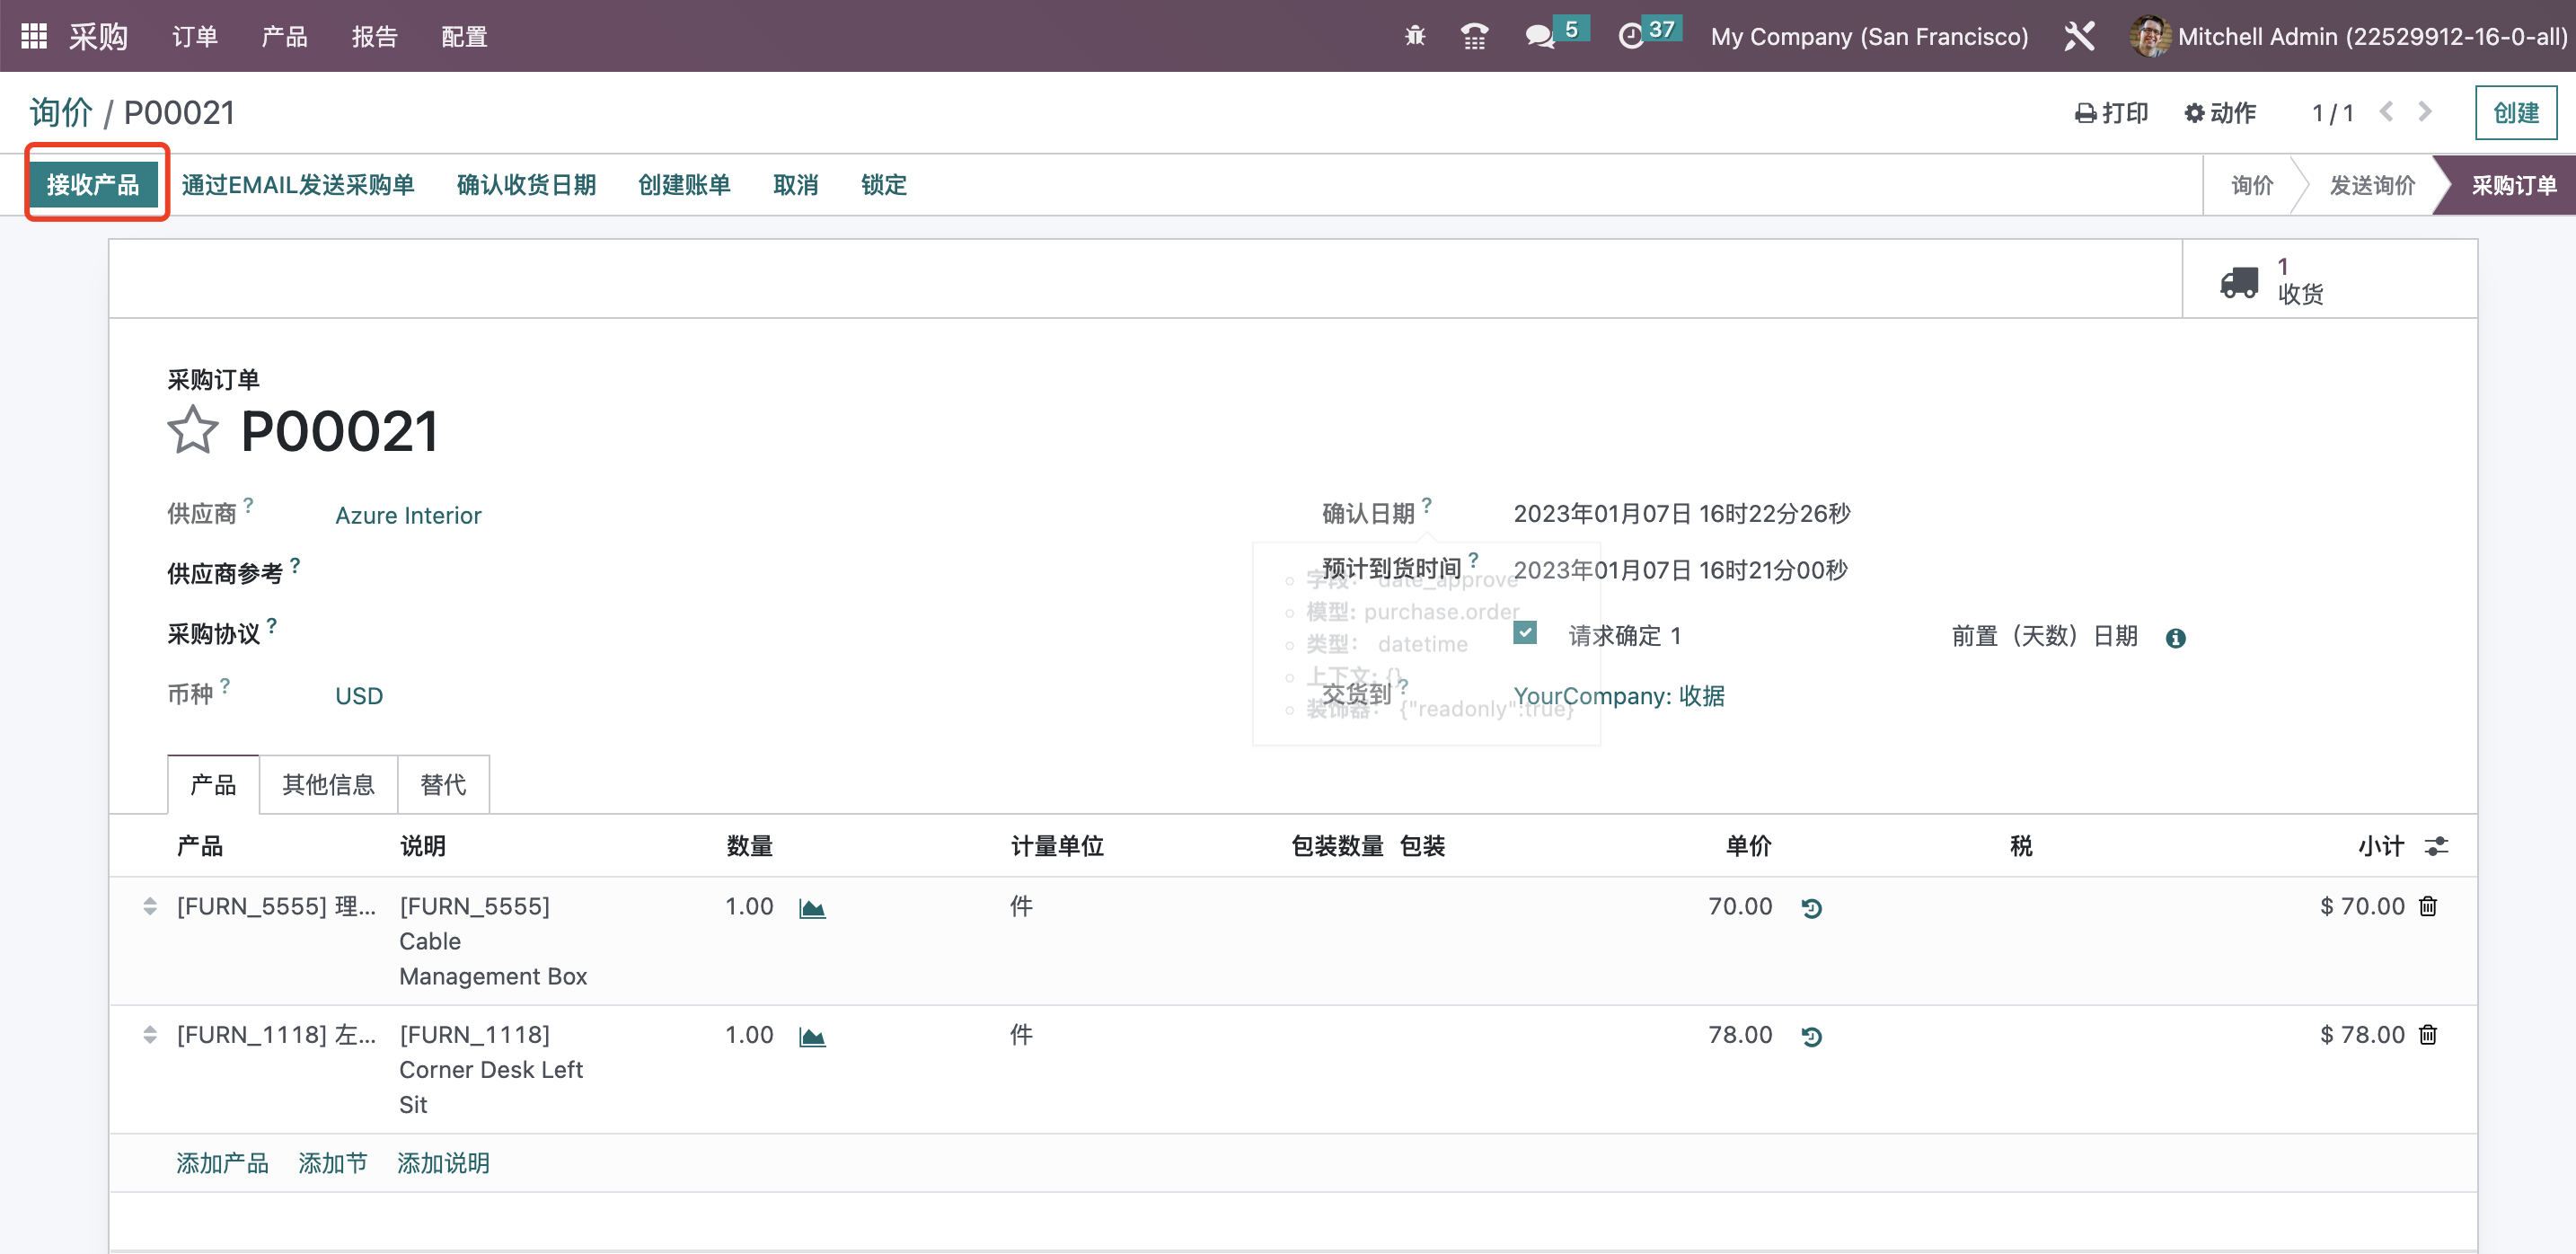Viewport: 2576px width, 1254px height.
Task: Click the 预计到货时间 date value
Action: (1680, 570)
